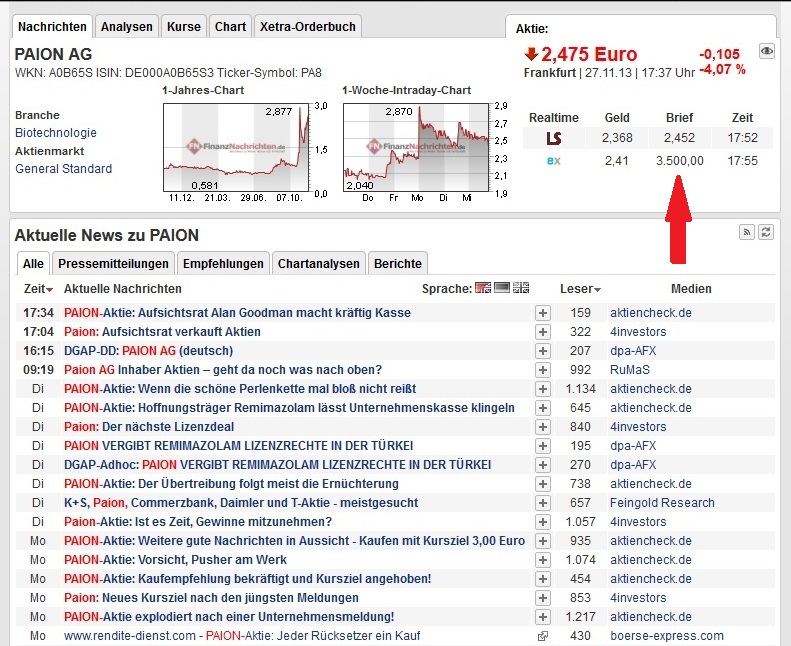
Task: Click RuMaS media source
Action: (x=630, y=370)
